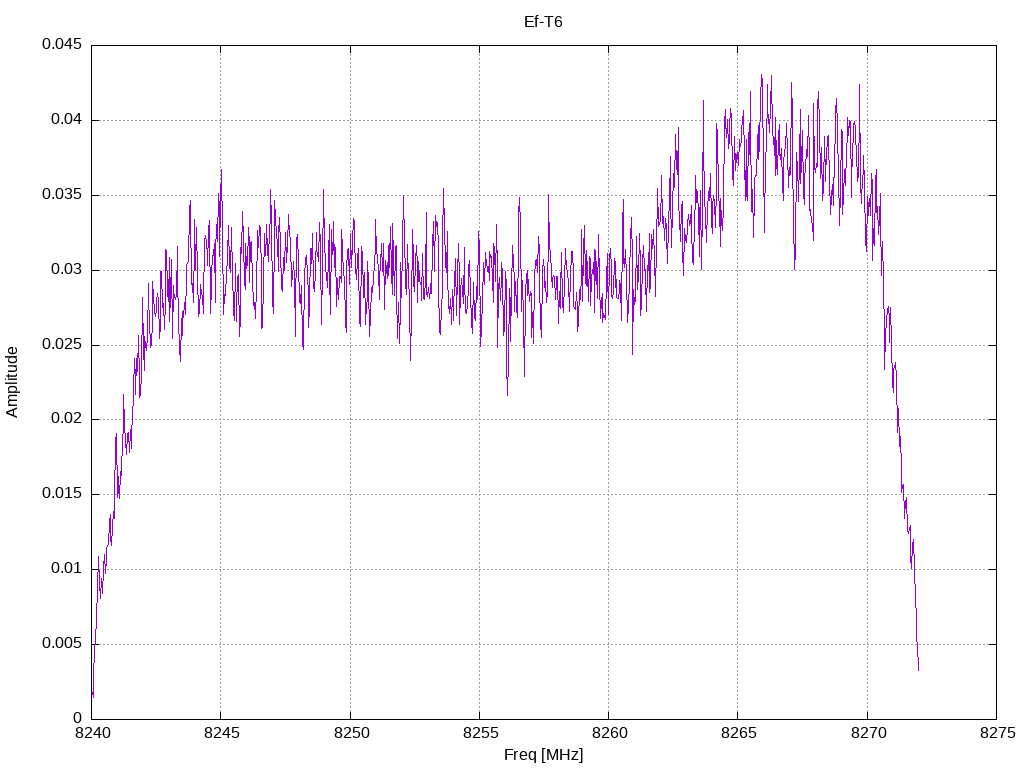Select the 0.005 y-axis tick label
The height and width of the screenshot is (768, 1024).
pyautogui.click(x=62, y=643)
